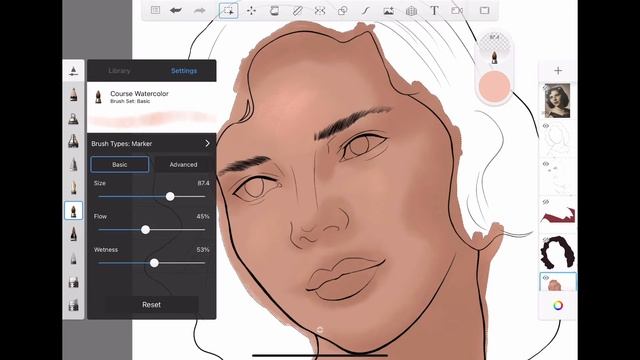This screenshot has width=640, height=360.
Task: Select the Basic settings tab
Action: coord(120,164)
